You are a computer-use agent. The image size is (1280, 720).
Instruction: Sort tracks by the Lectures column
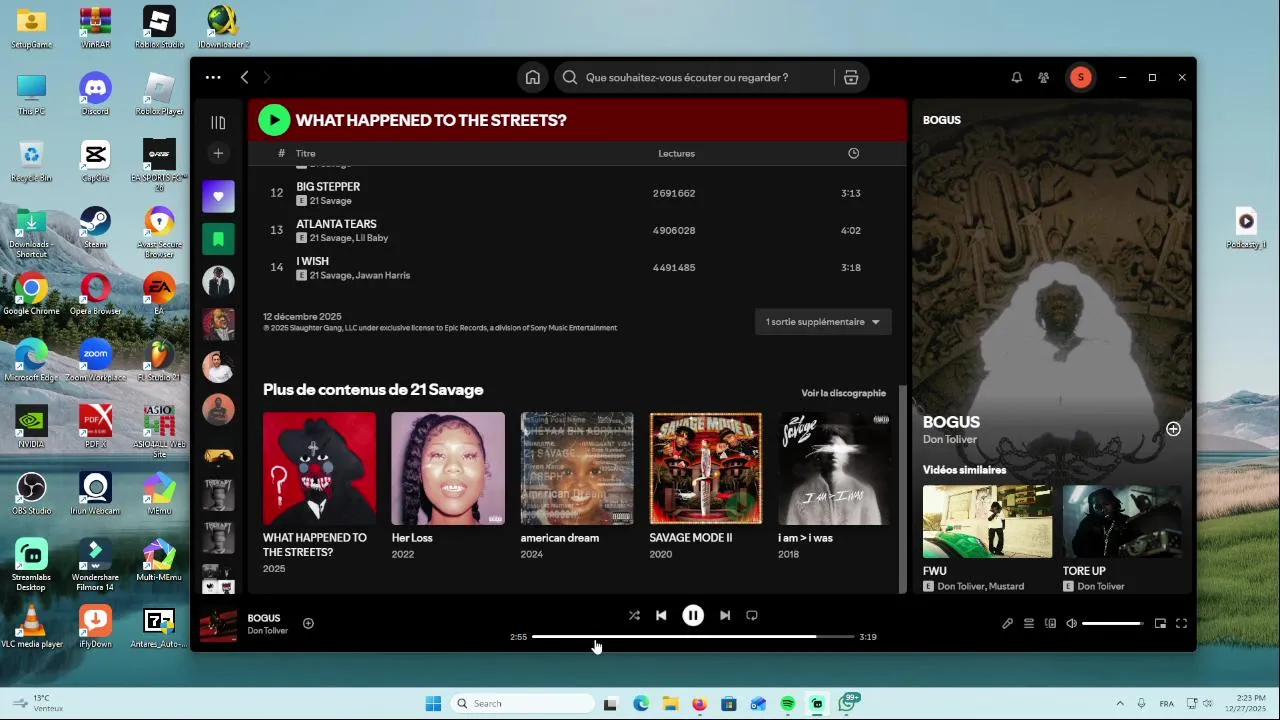676,153
